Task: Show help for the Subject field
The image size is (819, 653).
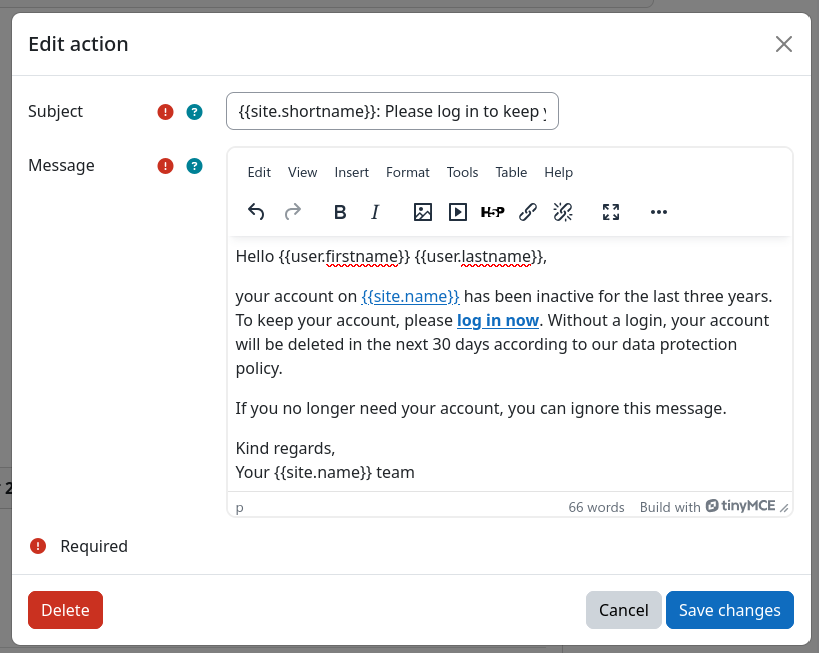Action: point(194,112)
